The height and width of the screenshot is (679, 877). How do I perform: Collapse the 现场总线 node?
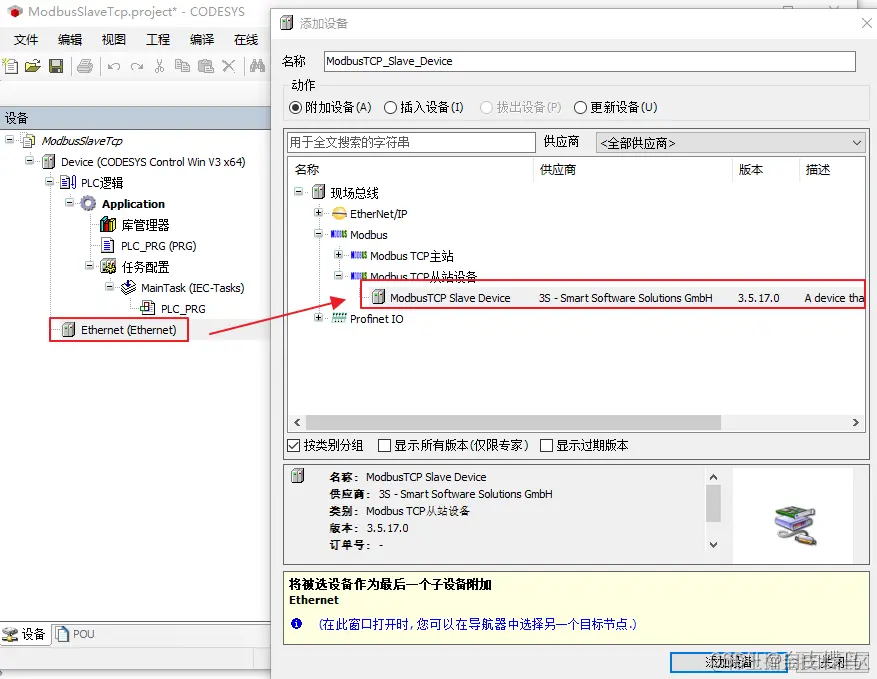(x=299, y=192)
